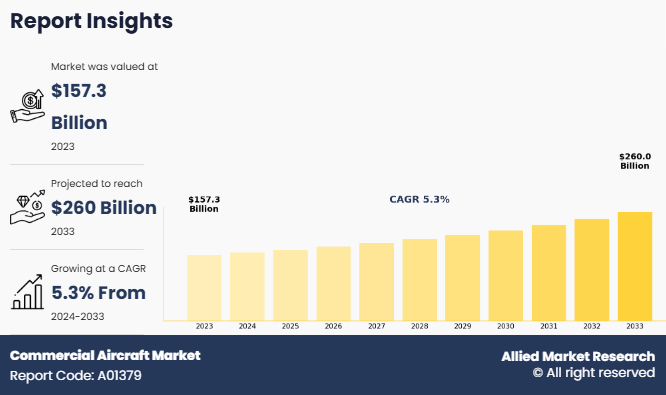Click the 5.3% From growth rate text
The height and width of the screenshot is (395, 666).
point(99,293)
